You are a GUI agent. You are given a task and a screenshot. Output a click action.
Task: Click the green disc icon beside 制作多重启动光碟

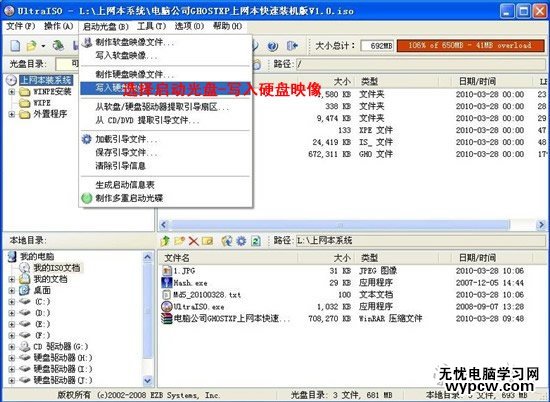tap(87, 198)
